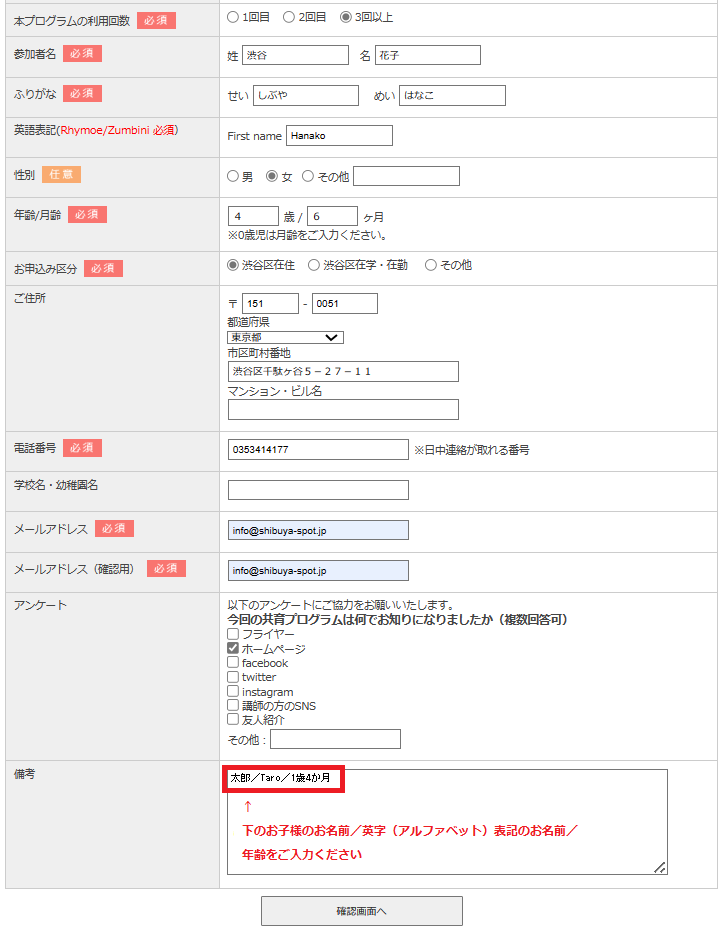Check the 友人紹介 checkbox
Screen dimensions: 724x939
[233, 720]
